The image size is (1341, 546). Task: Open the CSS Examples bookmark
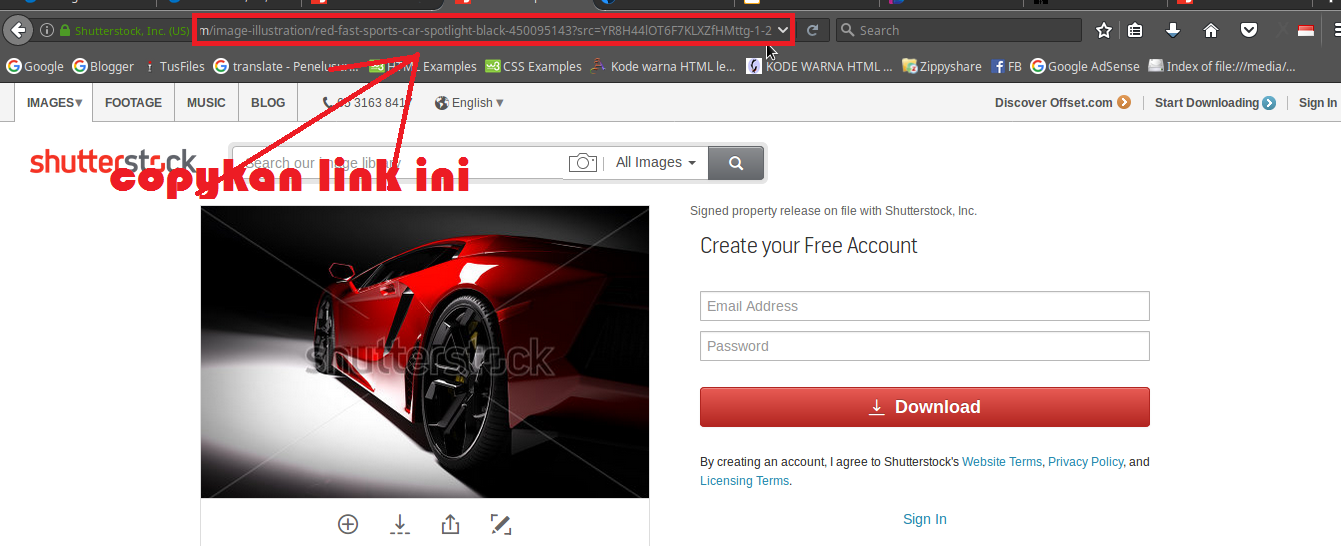tap(533, 66)
